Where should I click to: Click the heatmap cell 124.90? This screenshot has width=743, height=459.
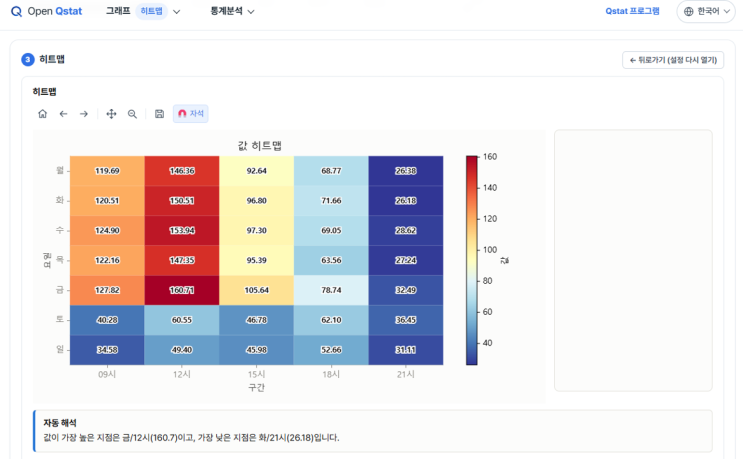[x=107, y=230]
